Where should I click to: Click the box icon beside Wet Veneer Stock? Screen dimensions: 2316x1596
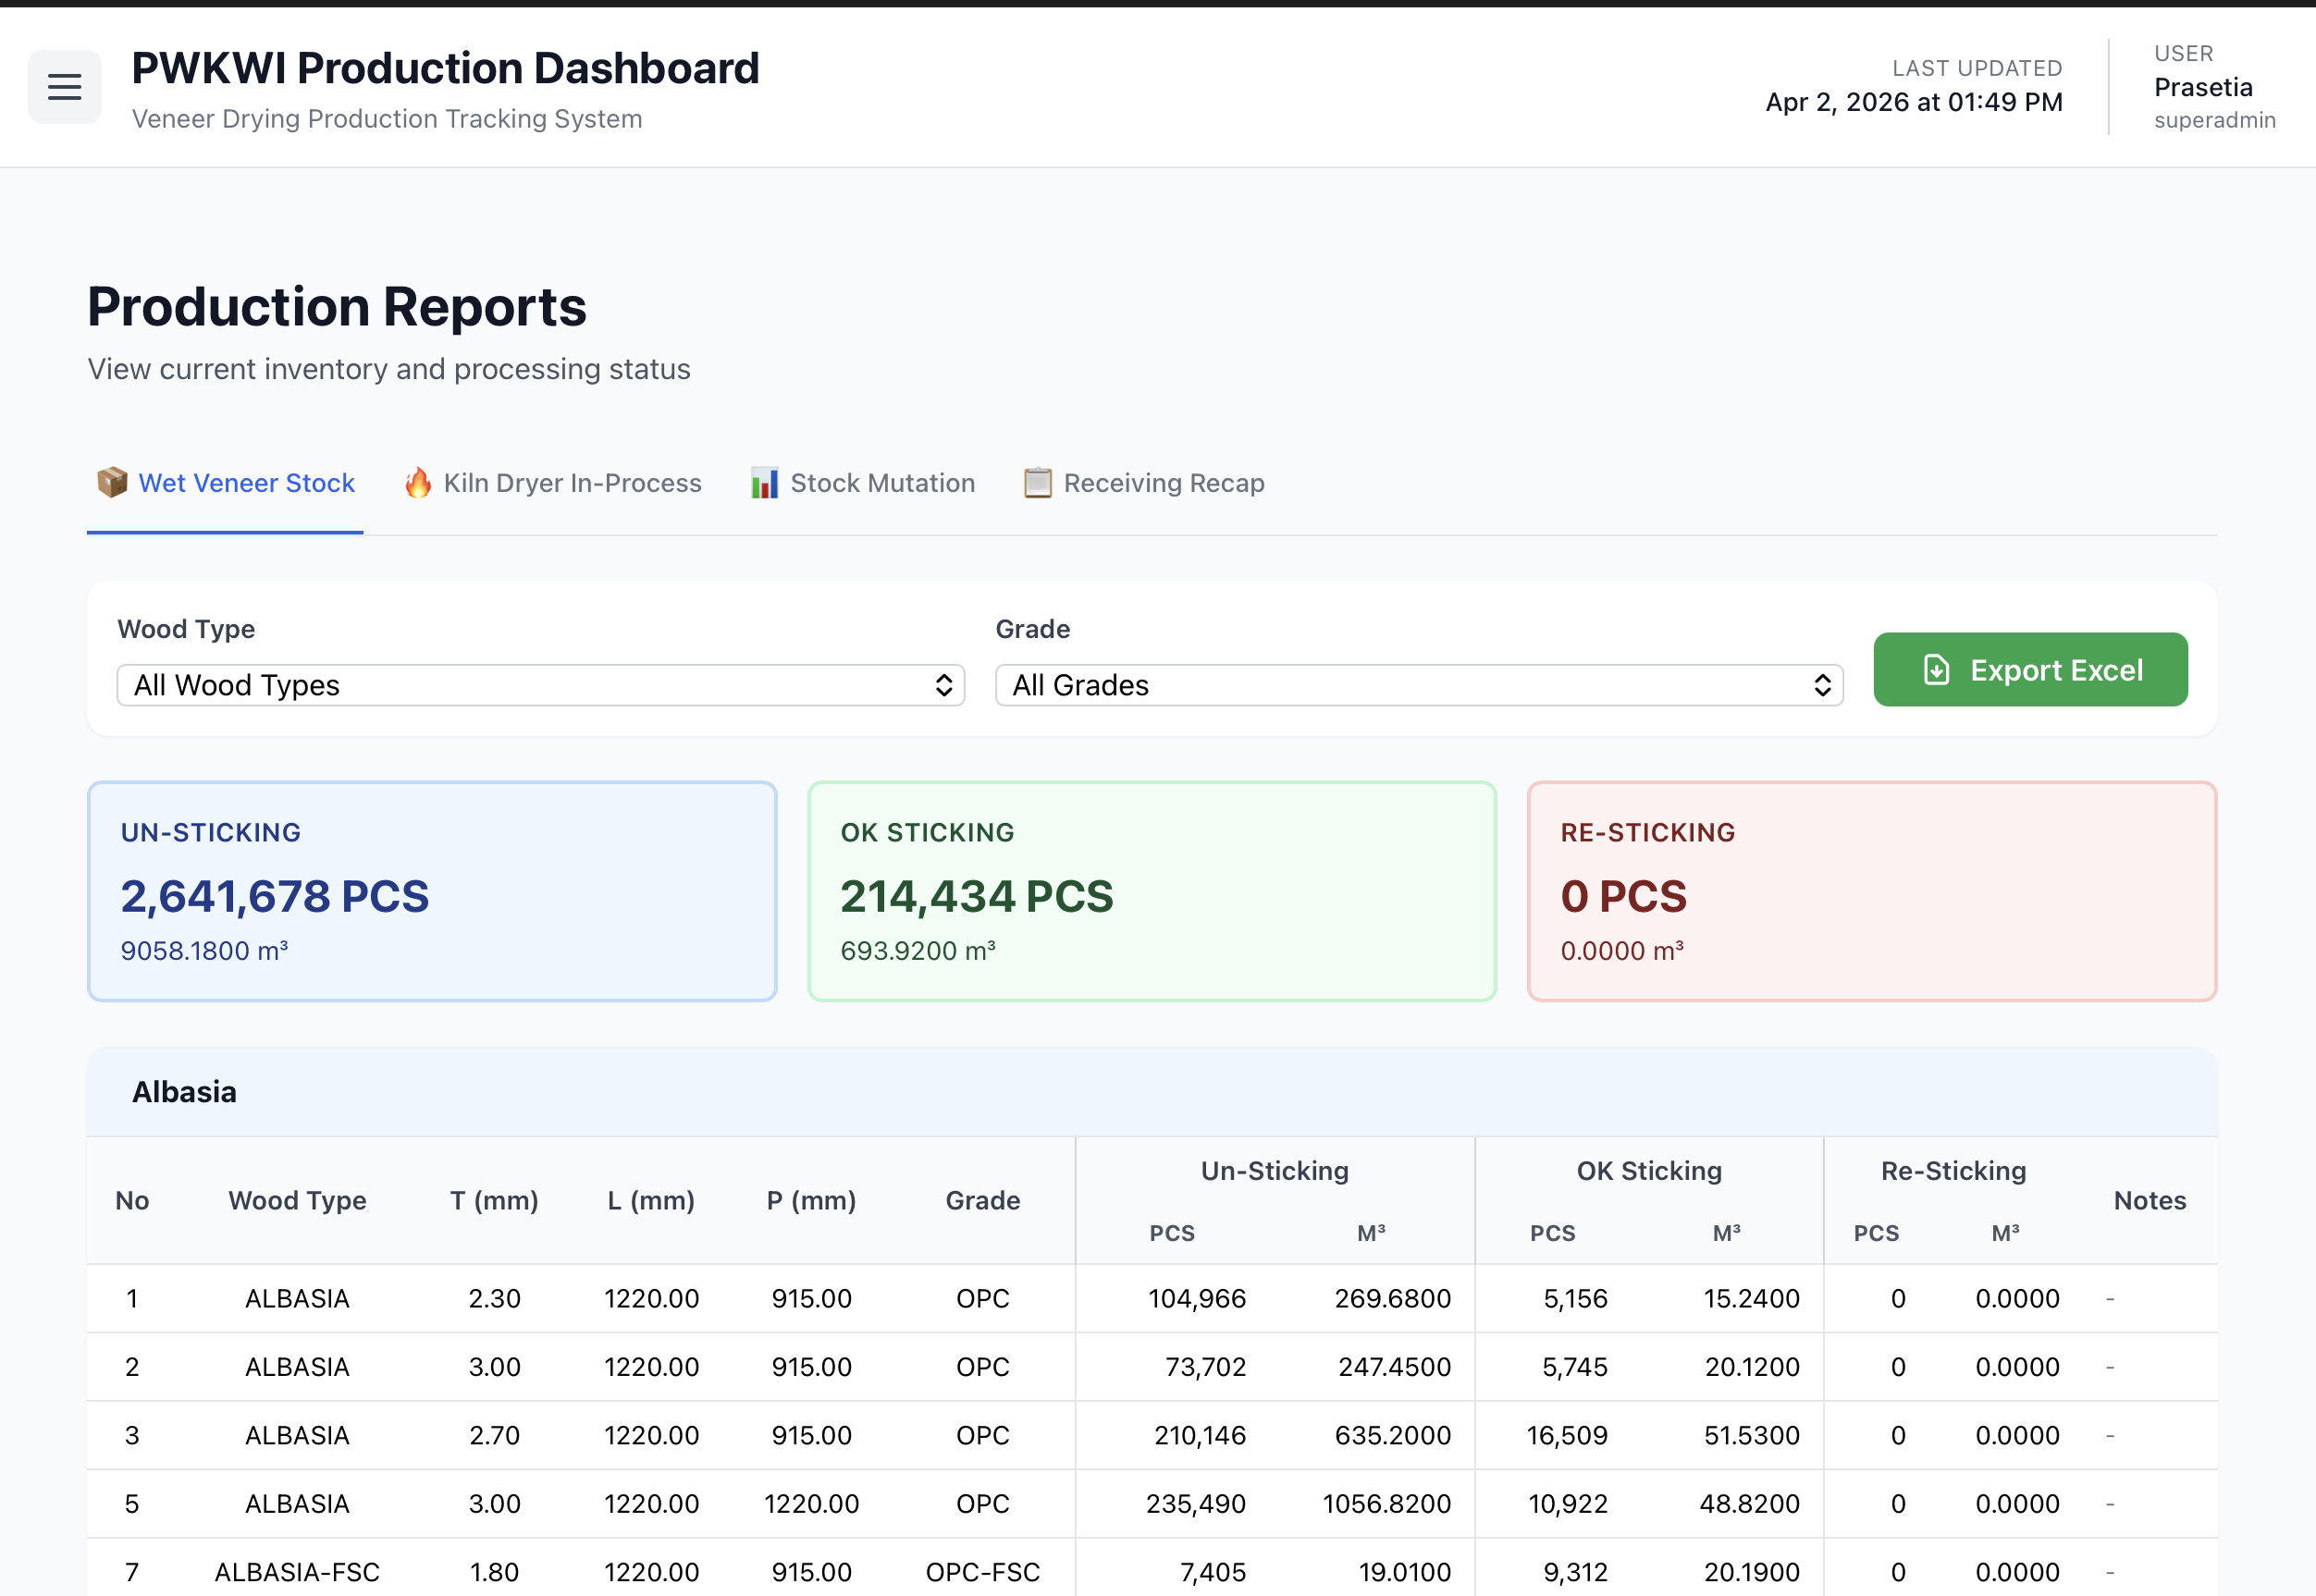point(112,483)
